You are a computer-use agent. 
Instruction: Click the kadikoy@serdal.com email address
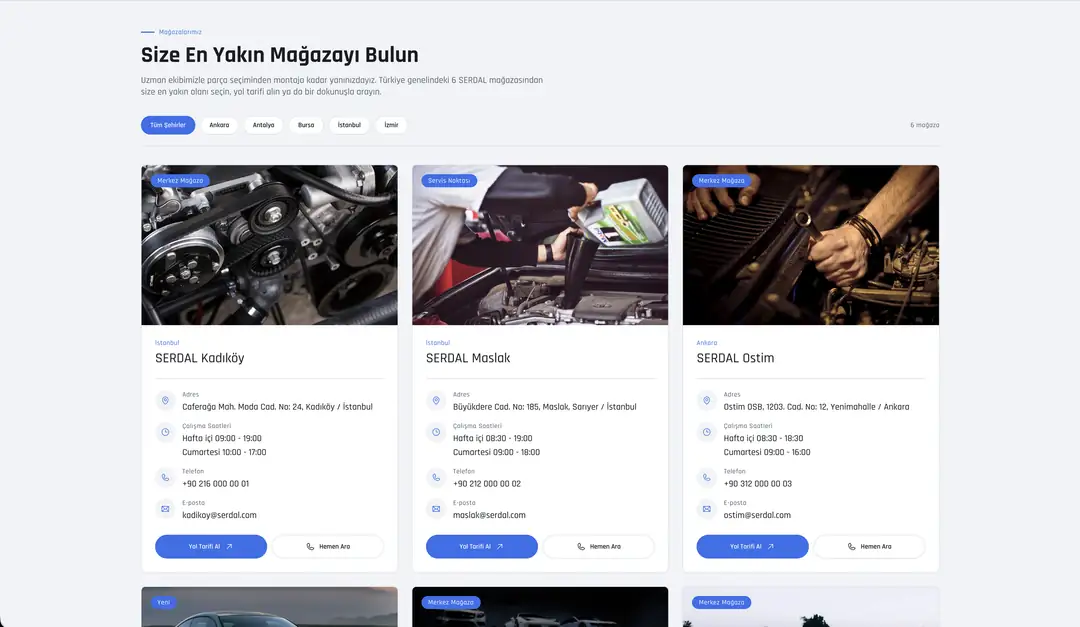(219, 515)
